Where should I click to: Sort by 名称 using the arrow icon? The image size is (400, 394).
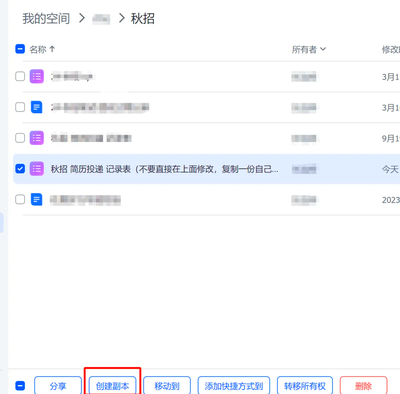tap(52, 49)
